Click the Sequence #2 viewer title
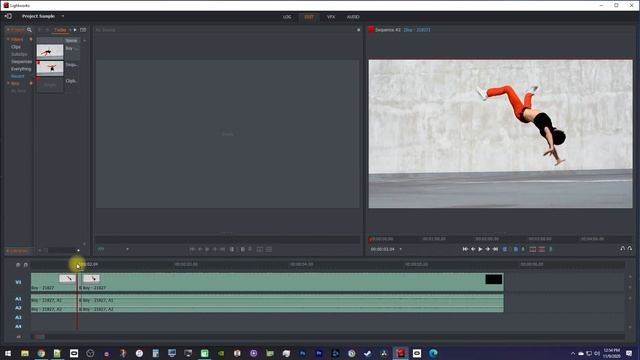The image size is (640, 360). [388, 30]
